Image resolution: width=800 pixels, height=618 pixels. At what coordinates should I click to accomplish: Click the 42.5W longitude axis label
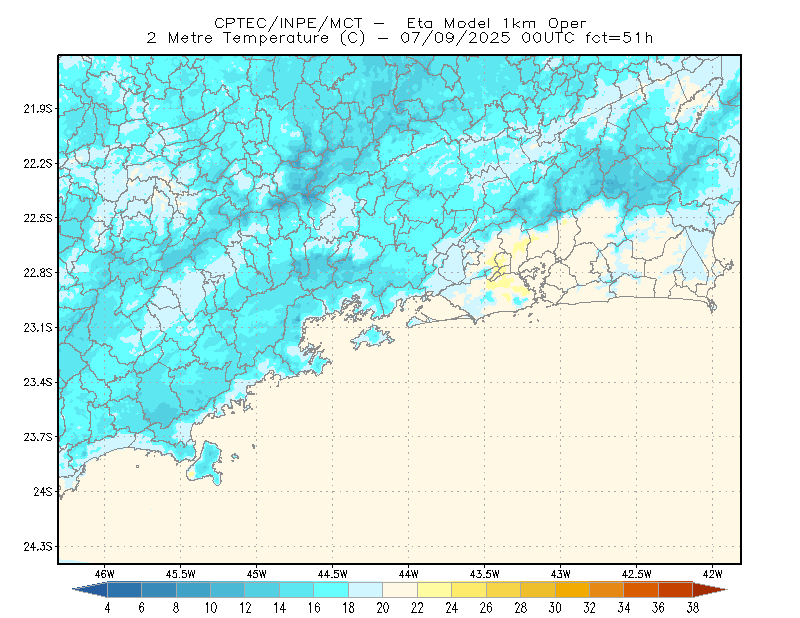pyautogui.click(x=636, y=574)
